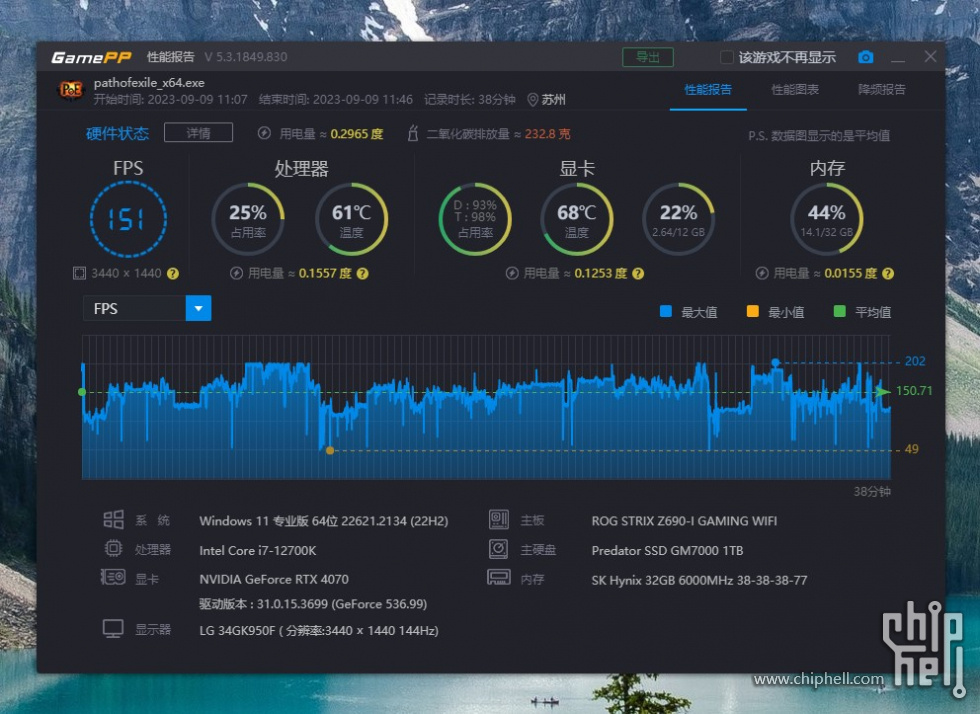Viewport: 980px width, 714px height.
Task: Click the Path of Exile game icon
Action: point(71,90)
